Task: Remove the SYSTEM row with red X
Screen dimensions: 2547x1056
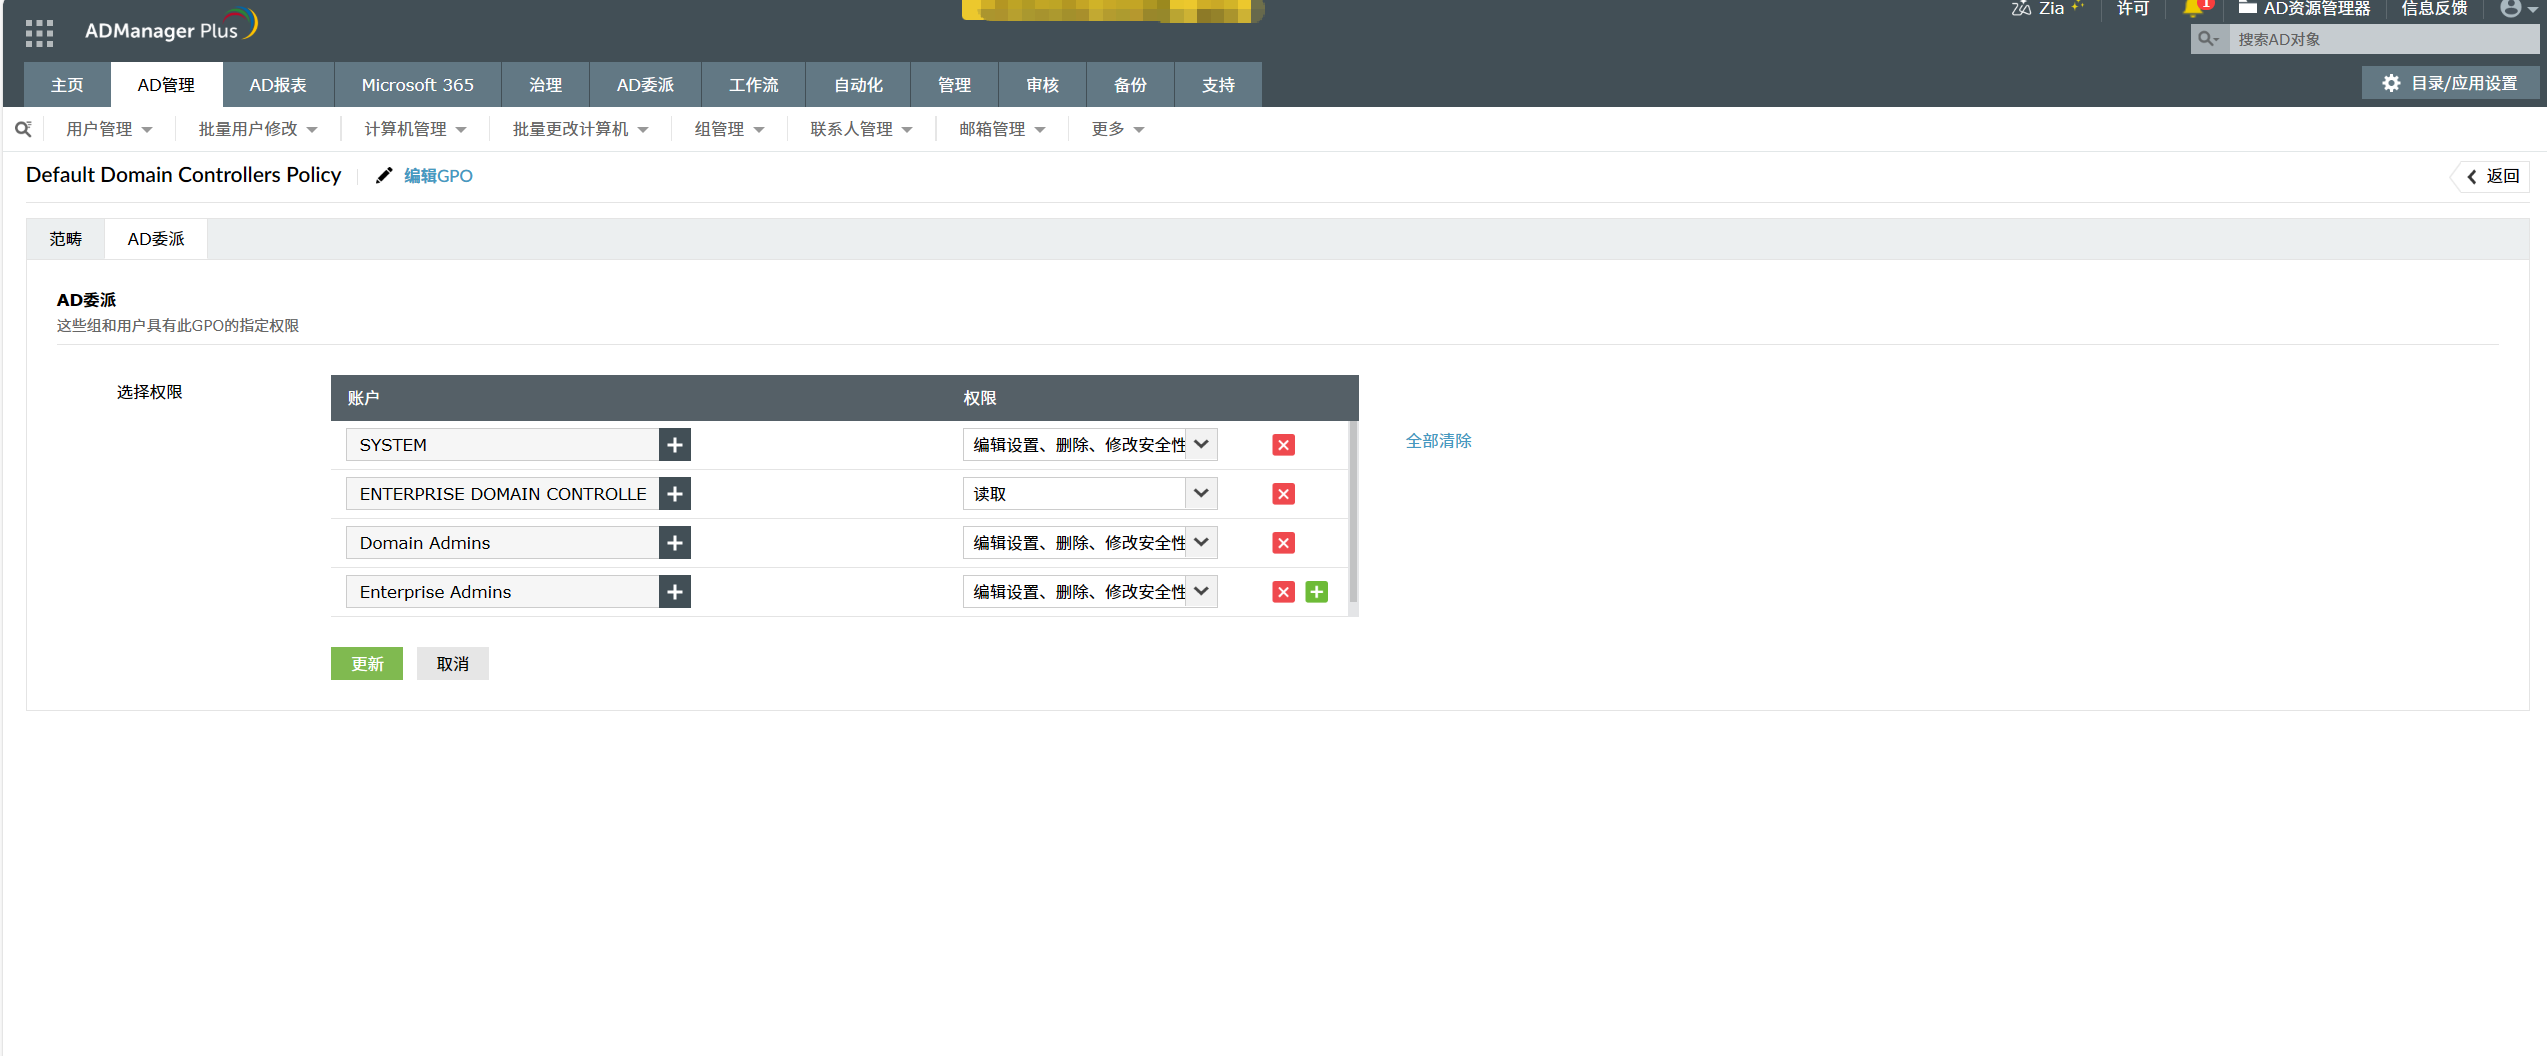Action: [1284, 445]
